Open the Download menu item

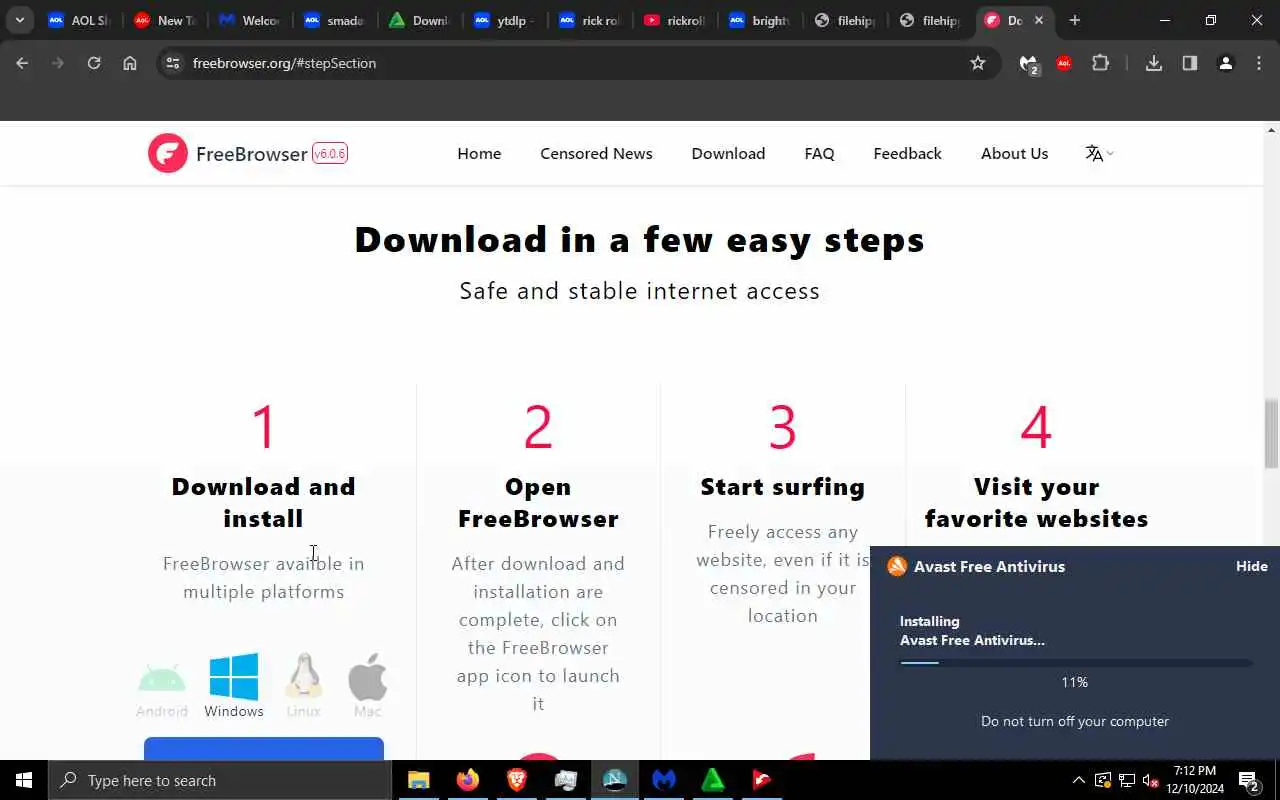728,153
